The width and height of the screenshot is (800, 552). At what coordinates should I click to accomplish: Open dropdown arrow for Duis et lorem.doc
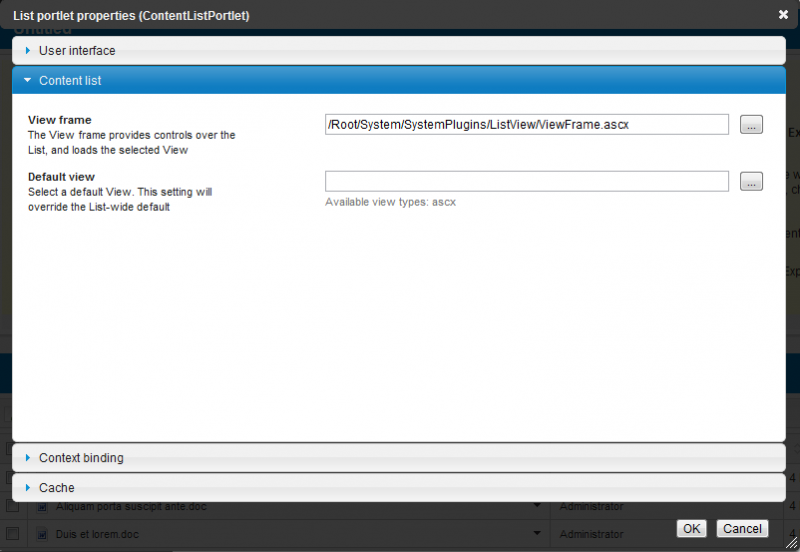537,533
